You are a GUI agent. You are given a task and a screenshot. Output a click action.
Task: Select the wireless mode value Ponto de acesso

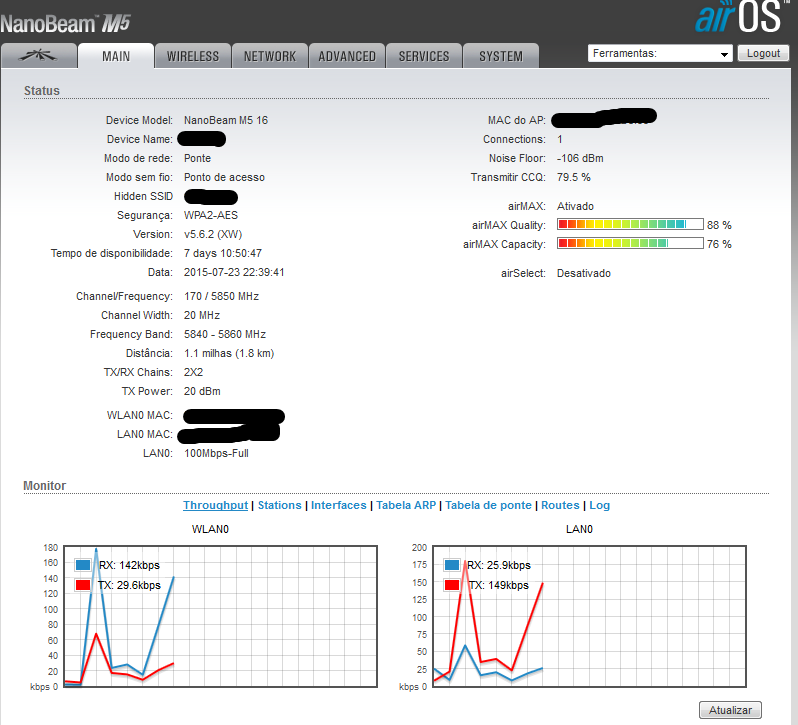click(x=224, y=177)
